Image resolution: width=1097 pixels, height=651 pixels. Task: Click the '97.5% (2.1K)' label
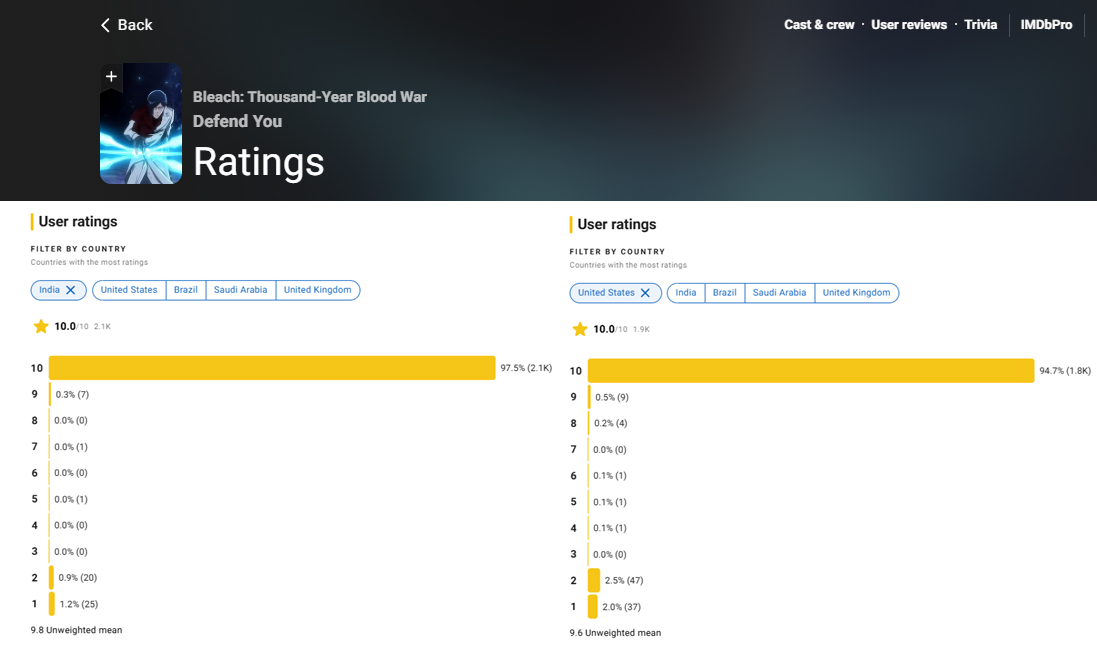pos(526,369)
